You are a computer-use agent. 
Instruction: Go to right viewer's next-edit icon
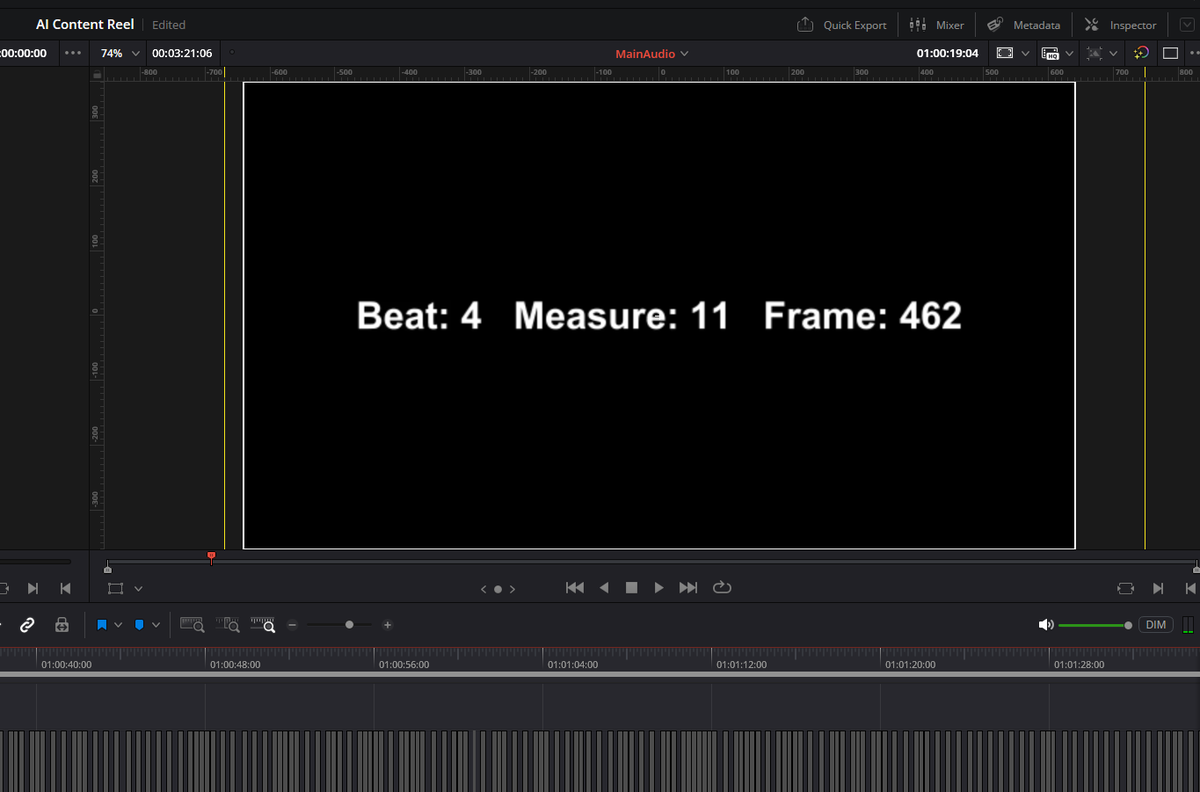point(1158,588)
